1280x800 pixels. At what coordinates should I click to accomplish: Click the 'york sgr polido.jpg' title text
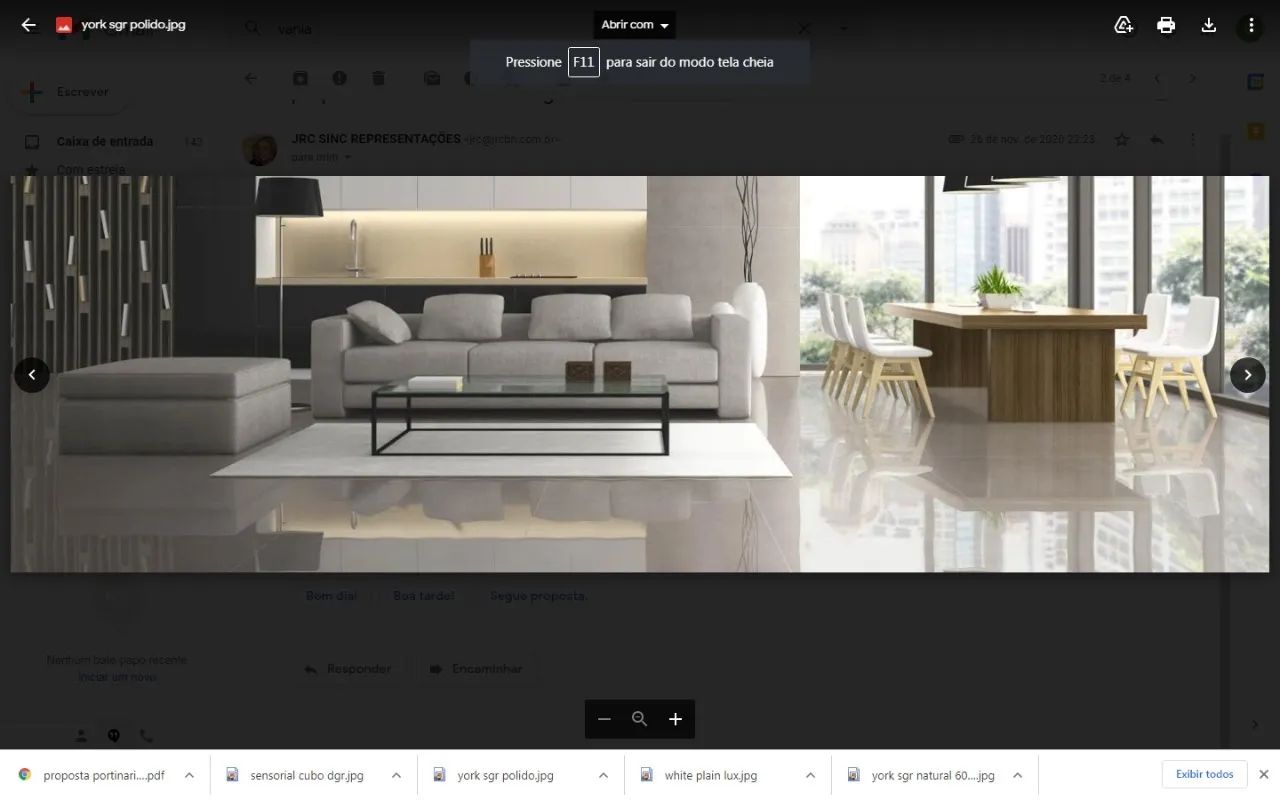[x=134, y=25]
